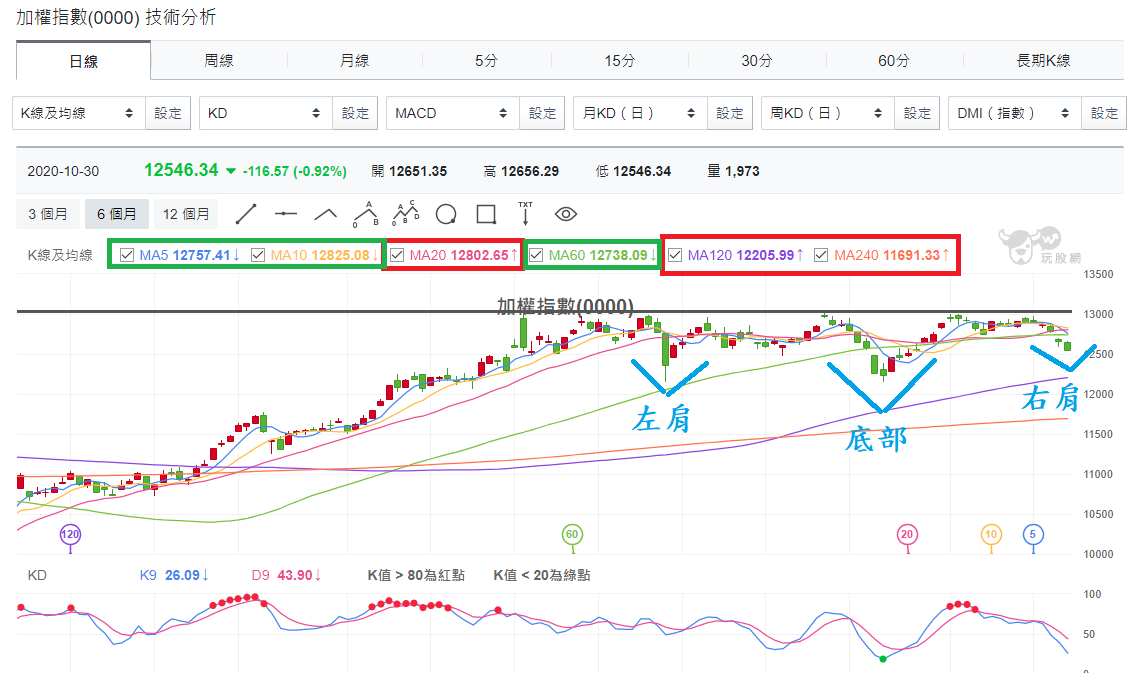Select the angle line drawing tool
The width and height of the screenshot is (1142, 673).
[326, 214]
